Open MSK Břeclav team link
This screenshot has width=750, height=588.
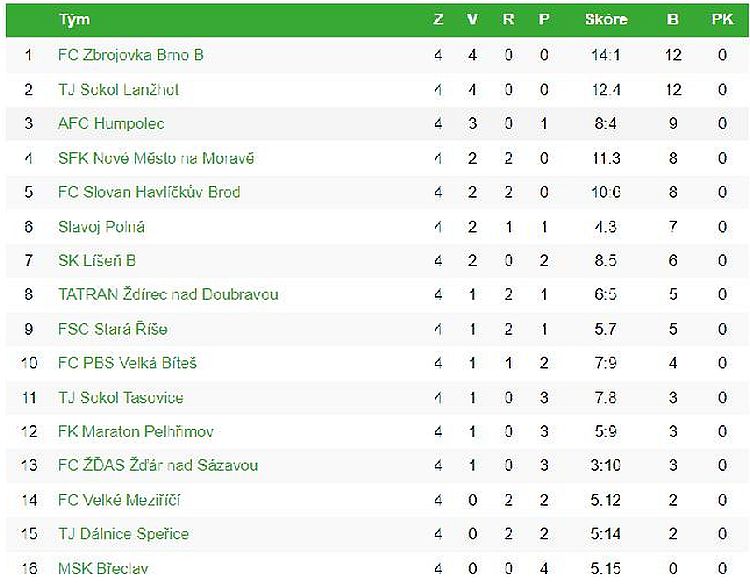point(103,568)
